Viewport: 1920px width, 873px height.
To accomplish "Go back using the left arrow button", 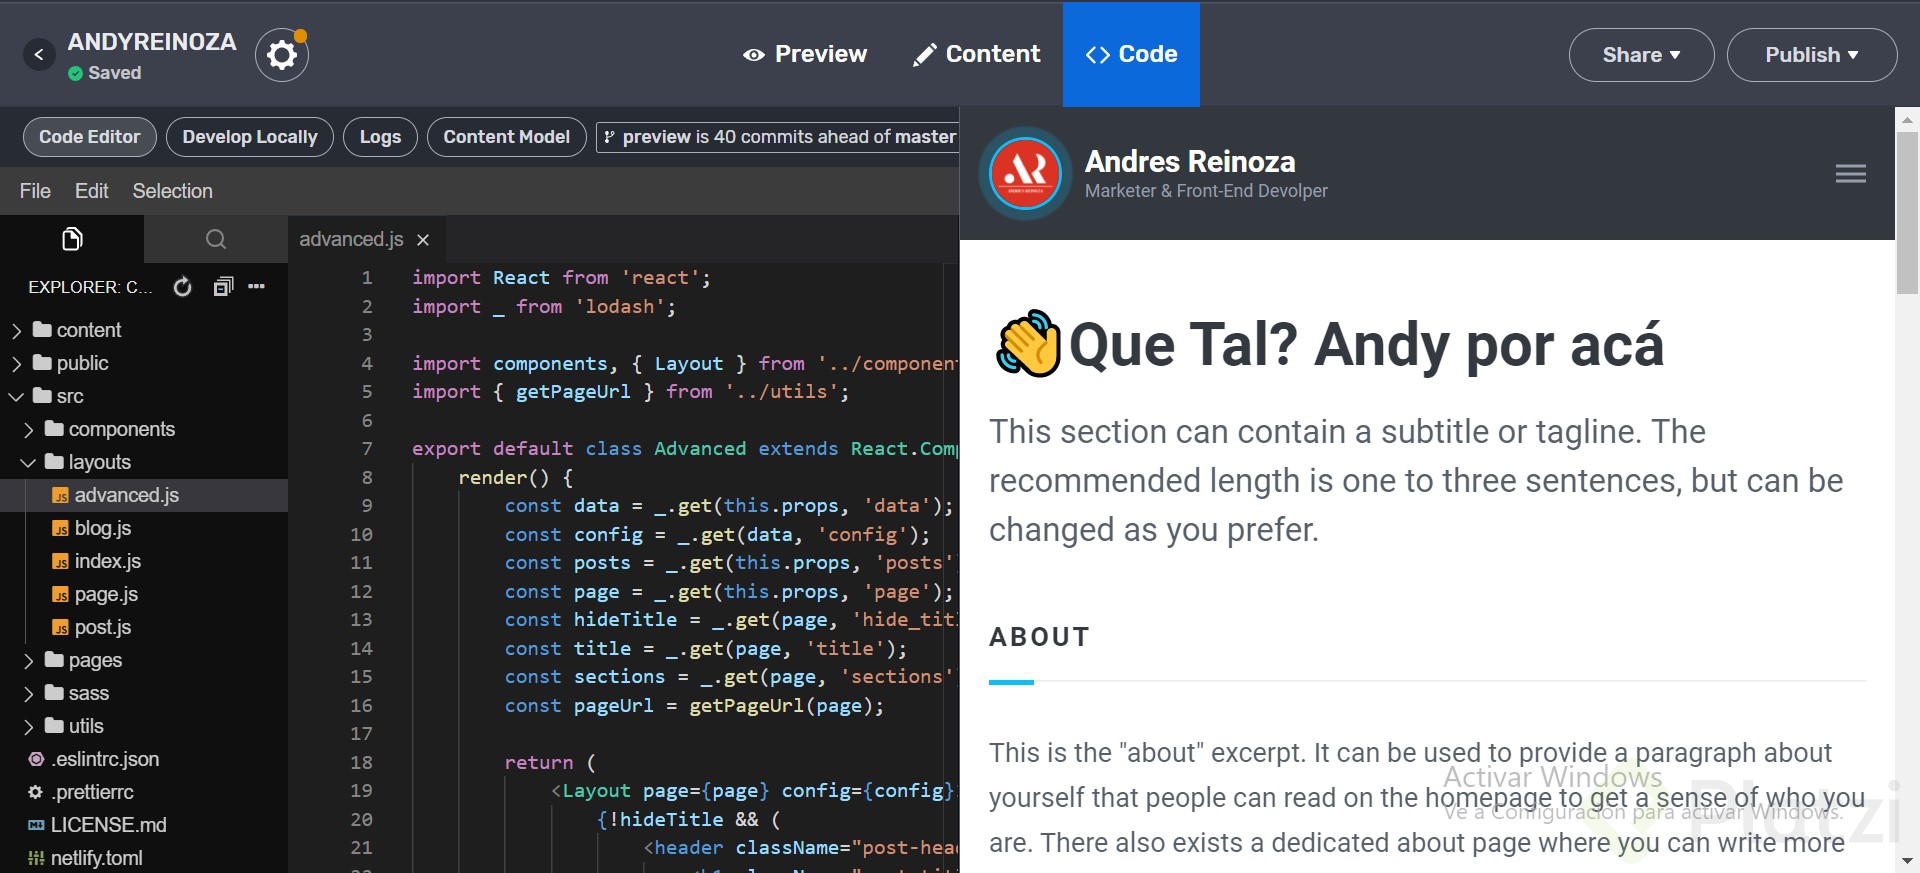I will coord(39,55).
